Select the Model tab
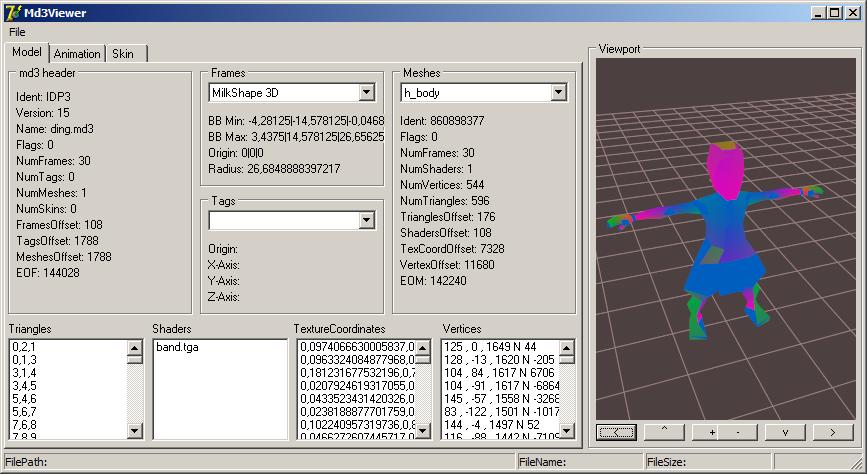 point(27,52)
